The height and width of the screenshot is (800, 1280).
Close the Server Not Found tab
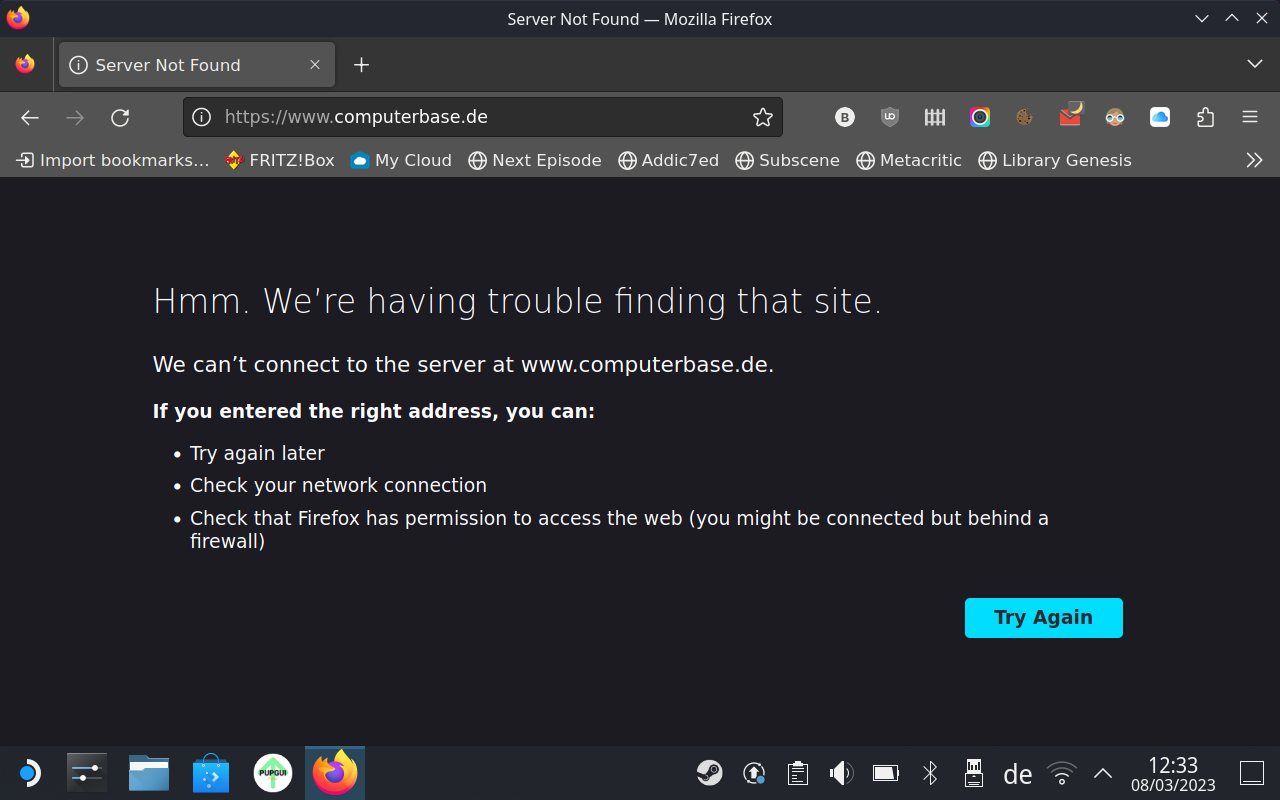click(315, 64)
